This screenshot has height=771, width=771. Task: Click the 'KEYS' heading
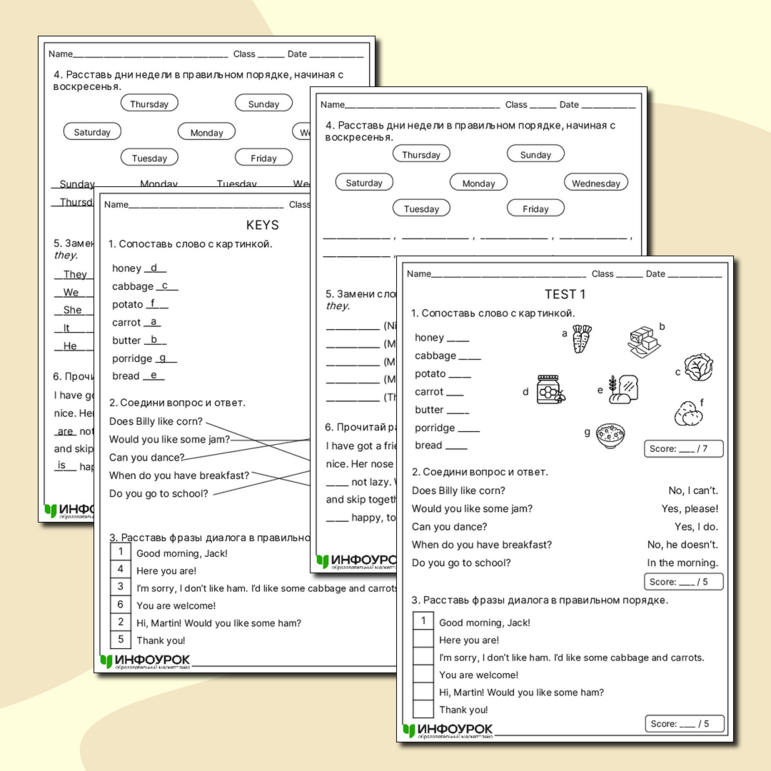click(263, 225)
